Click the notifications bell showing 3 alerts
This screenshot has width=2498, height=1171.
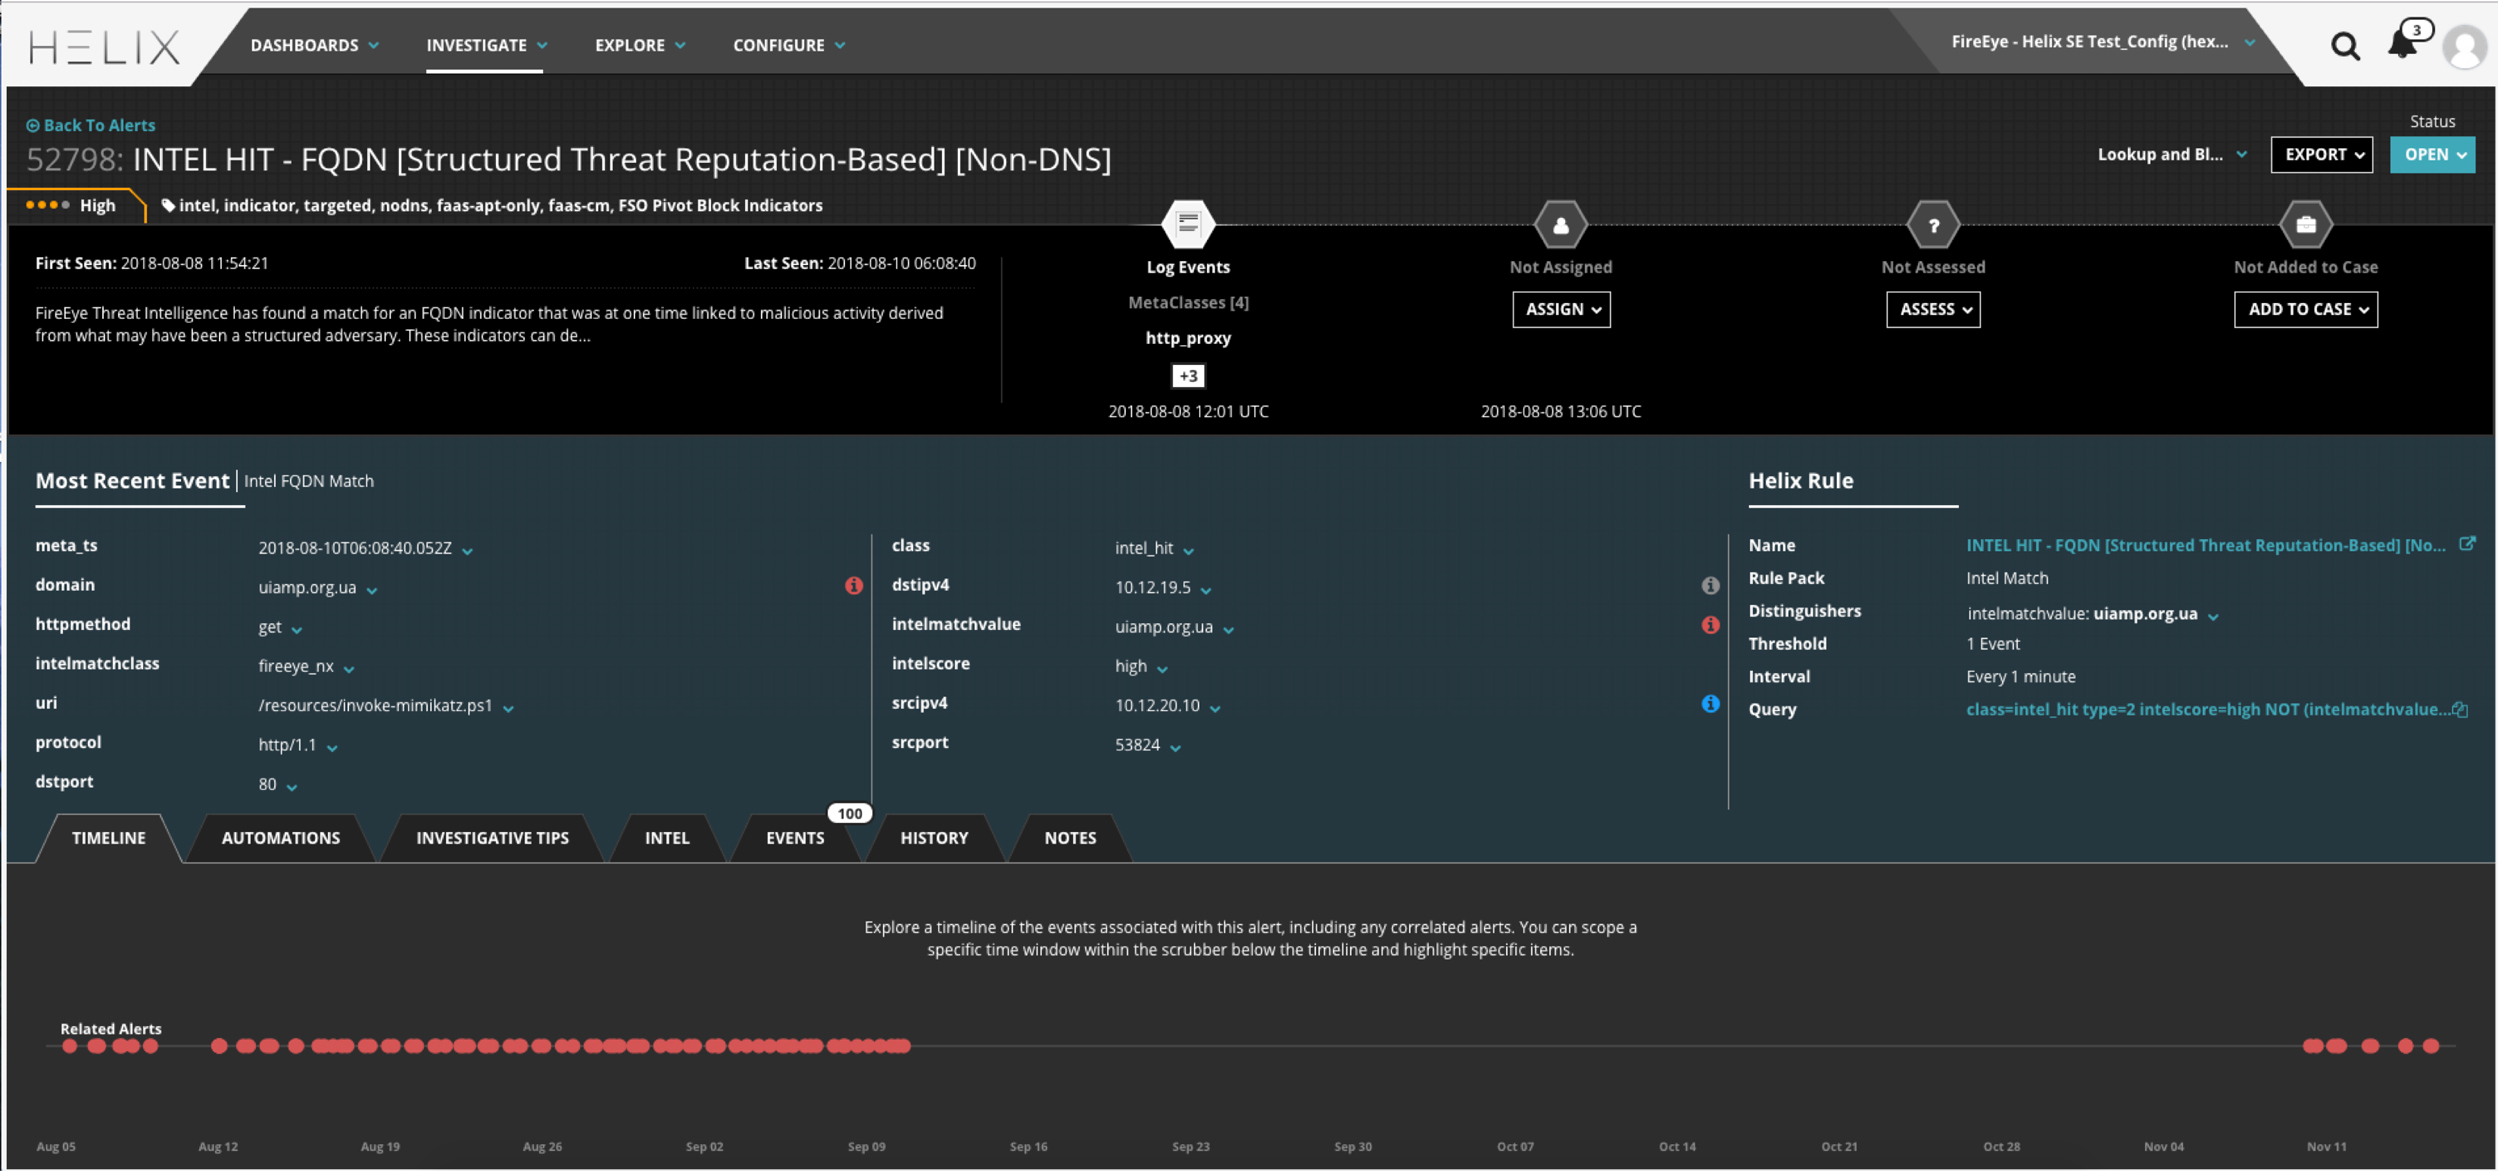click(x=2404, y=45)
